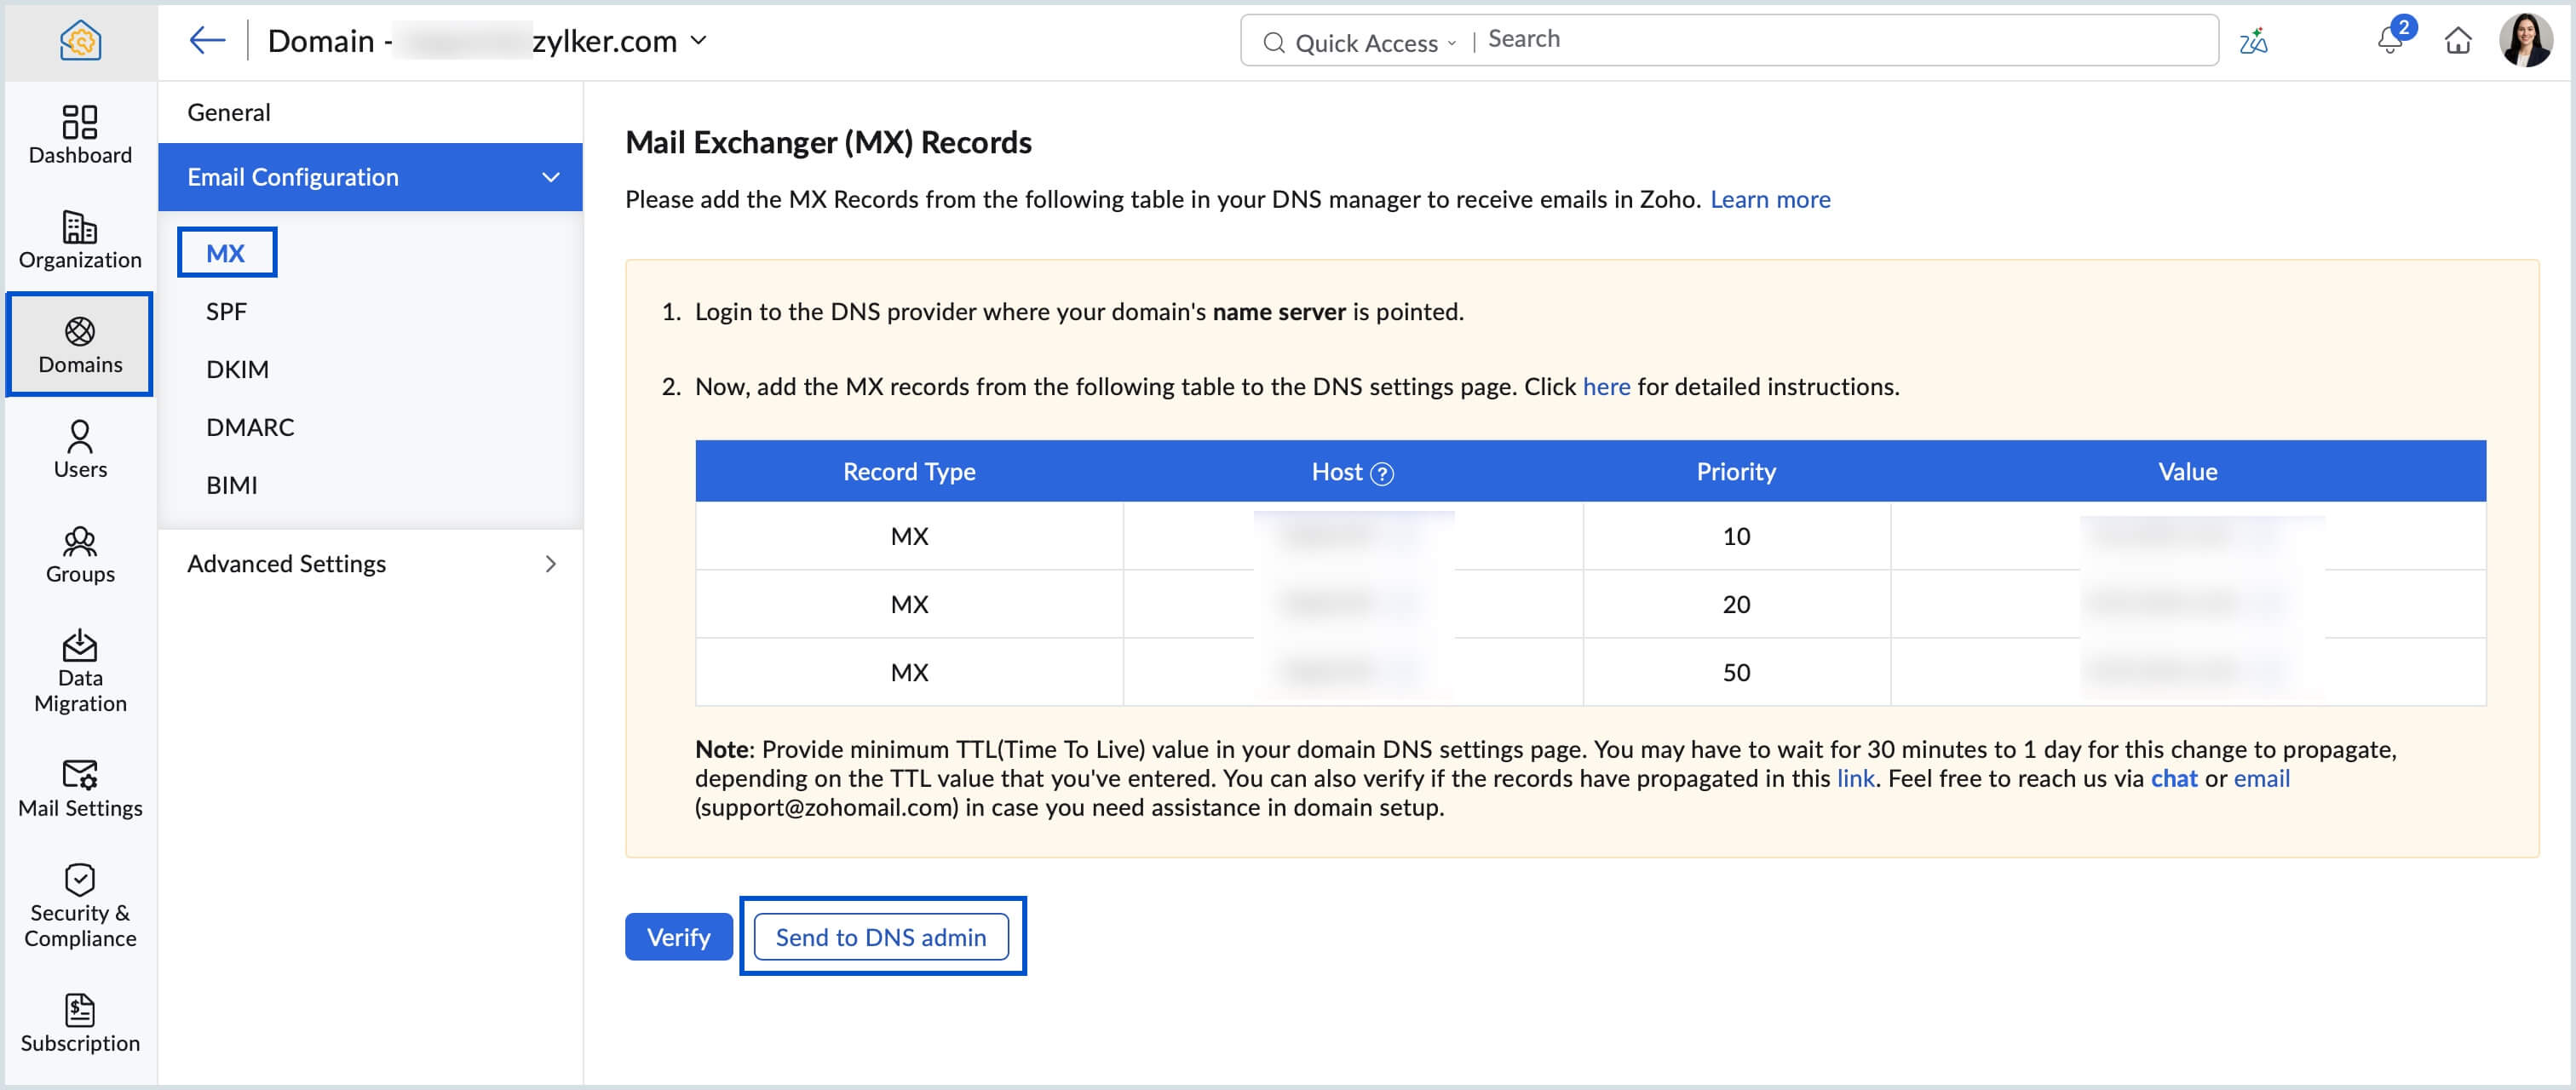
Task: Select the DMARC configuration item
Action: click(x=250, y=427)
